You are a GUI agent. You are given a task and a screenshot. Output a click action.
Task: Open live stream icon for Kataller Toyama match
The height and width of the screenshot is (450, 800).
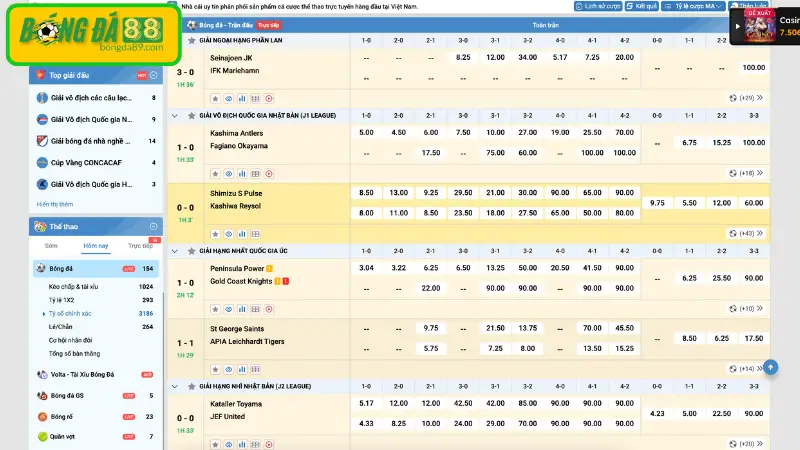(269, 444)
